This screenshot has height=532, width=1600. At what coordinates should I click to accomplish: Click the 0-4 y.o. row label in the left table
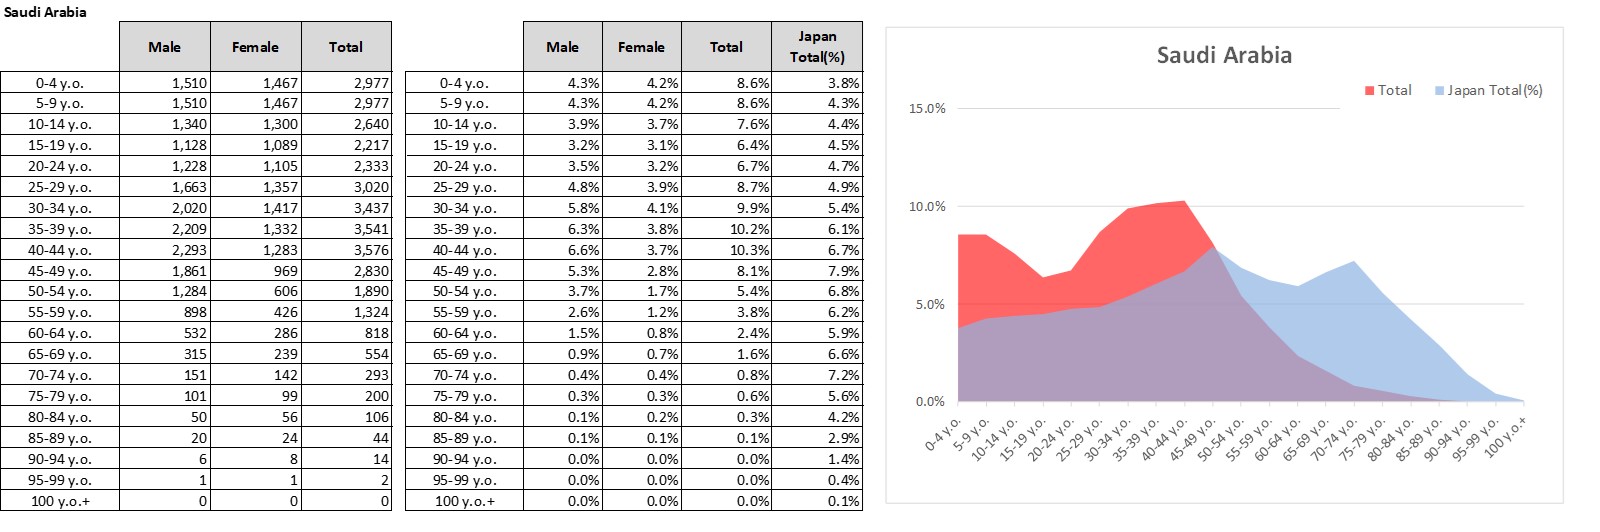(60, 83)
